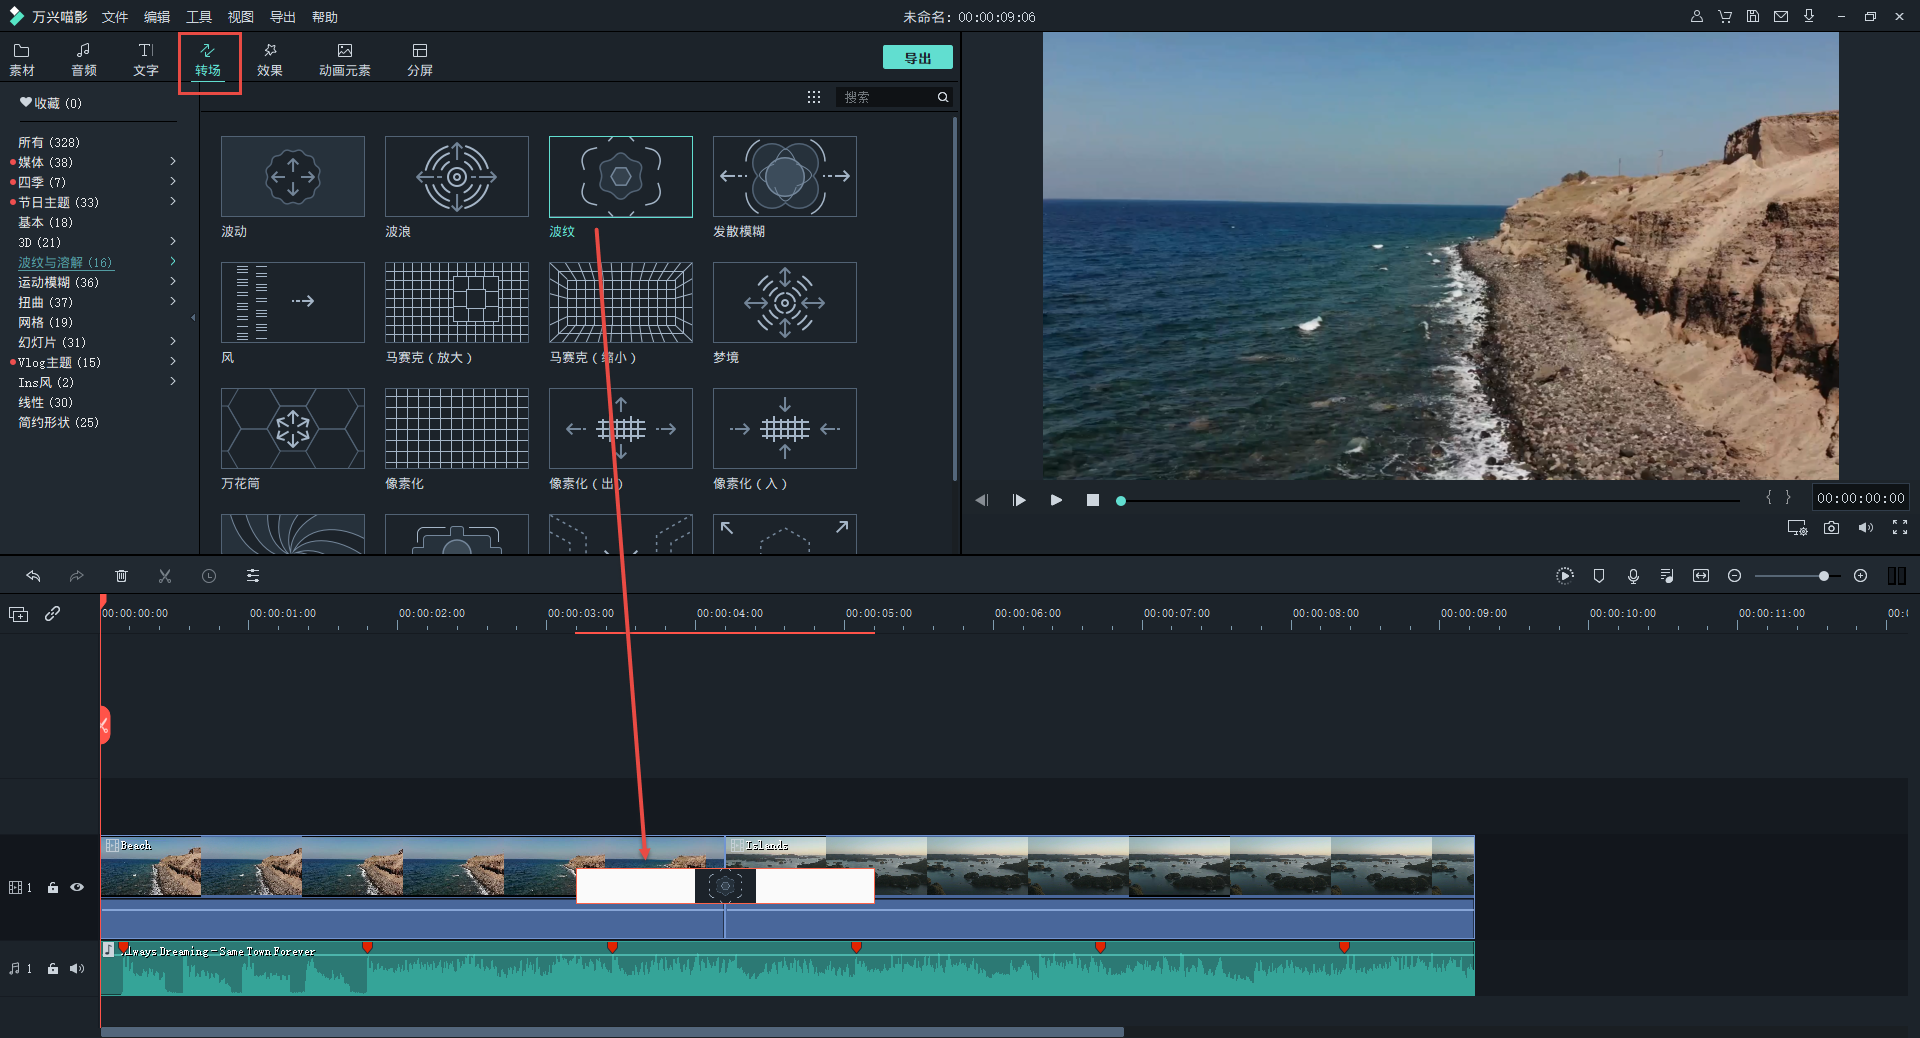Viewport: 1920px width, 1038px height.
Task: Click the stop button in preview
Action: 1093,500
